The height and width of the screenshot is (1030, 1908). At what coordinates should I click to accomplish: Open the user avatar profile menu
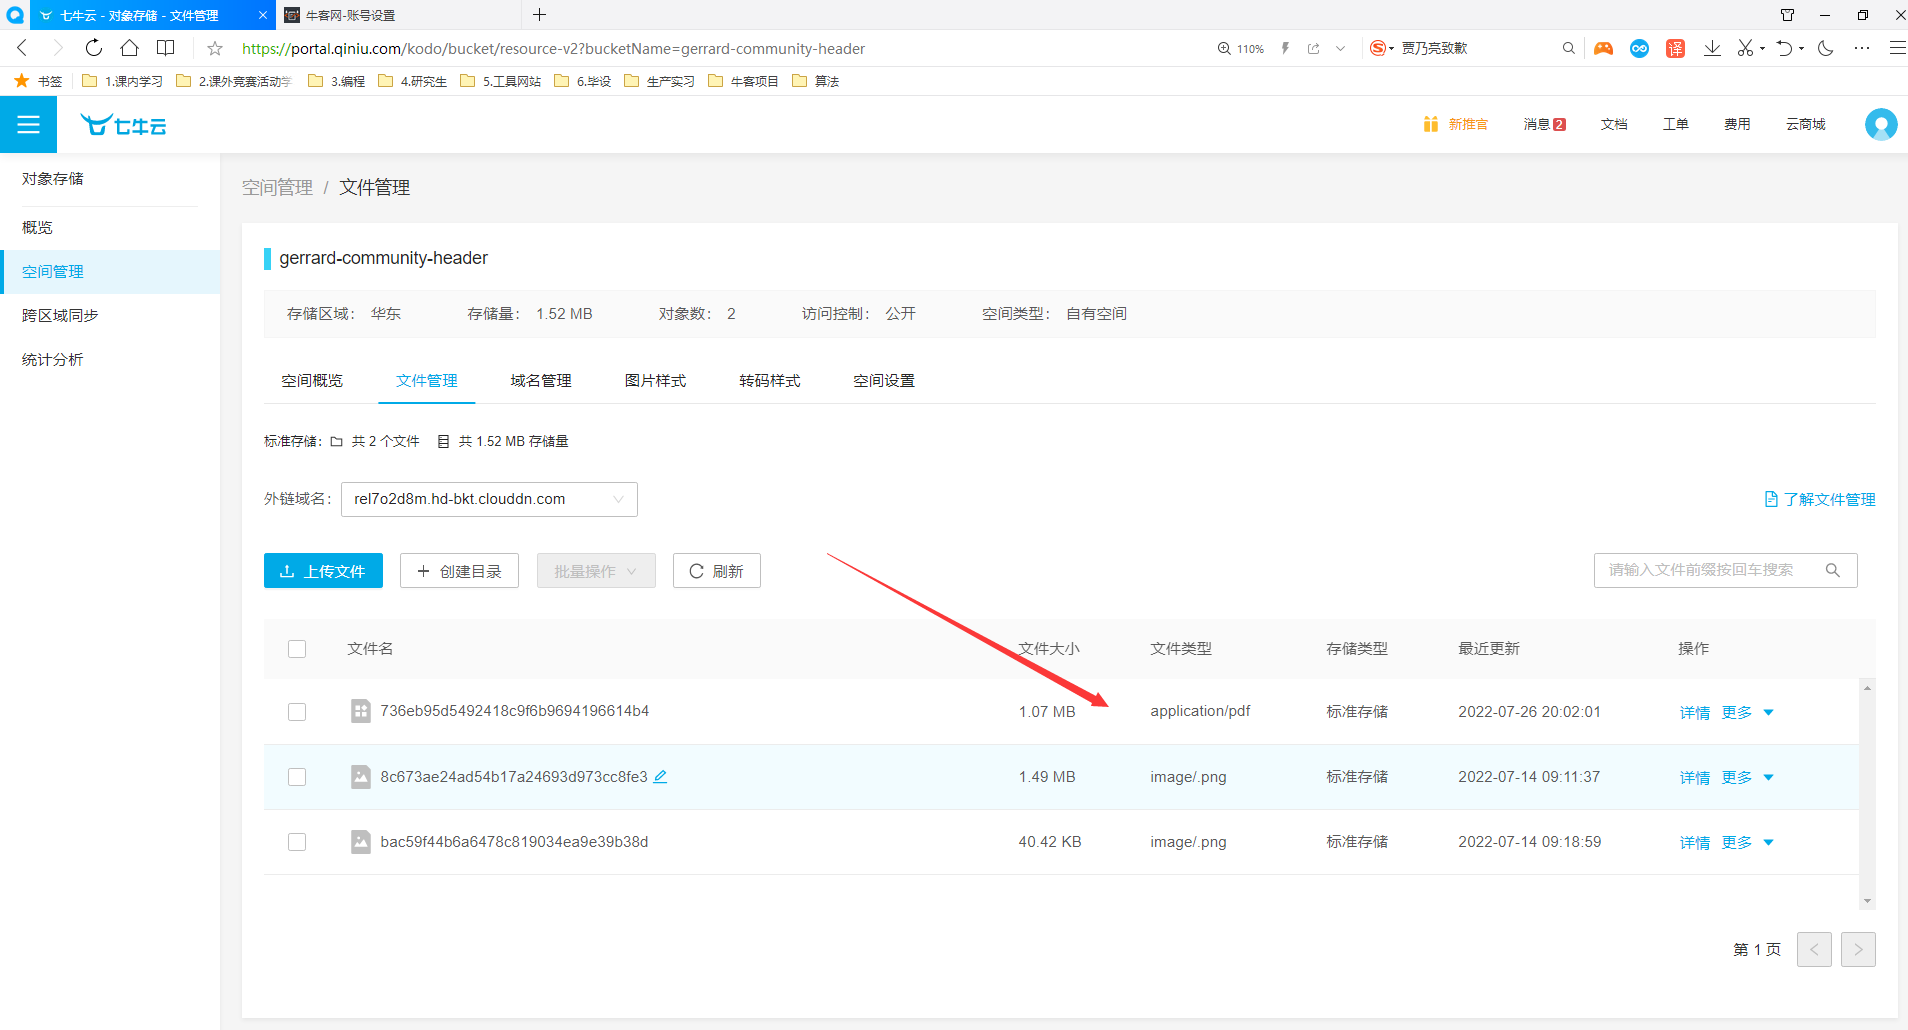pyautogui.click(x=1880, y=124)
